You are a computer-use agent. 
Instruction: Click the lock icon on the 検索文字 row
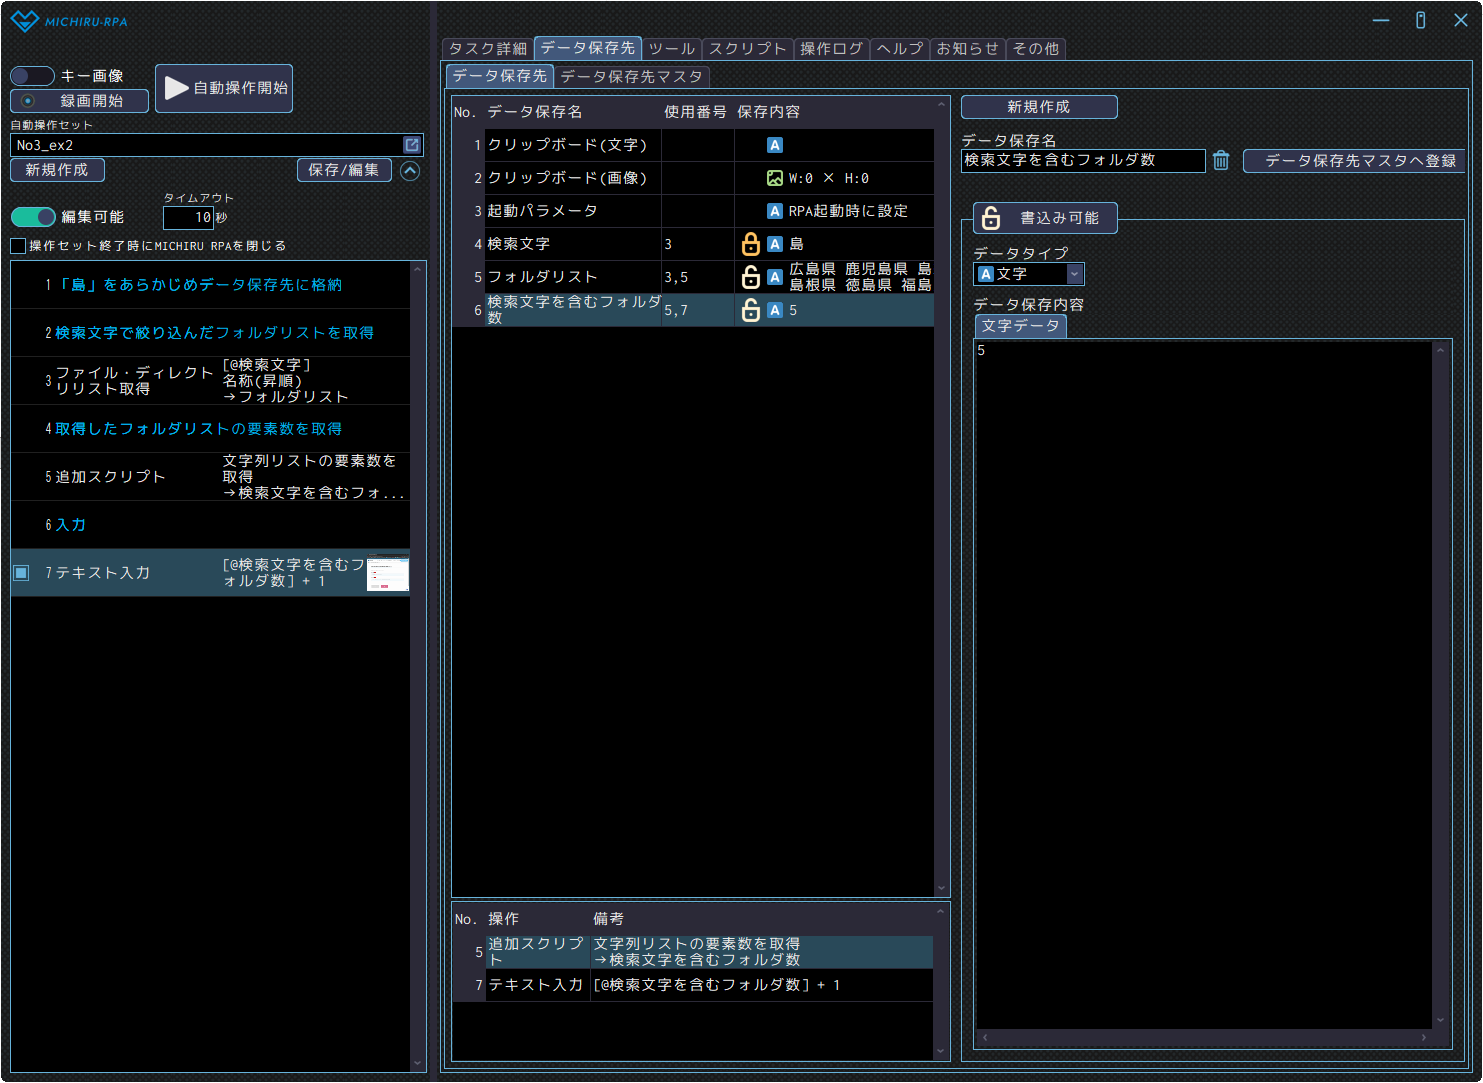(x=750, y=244)
